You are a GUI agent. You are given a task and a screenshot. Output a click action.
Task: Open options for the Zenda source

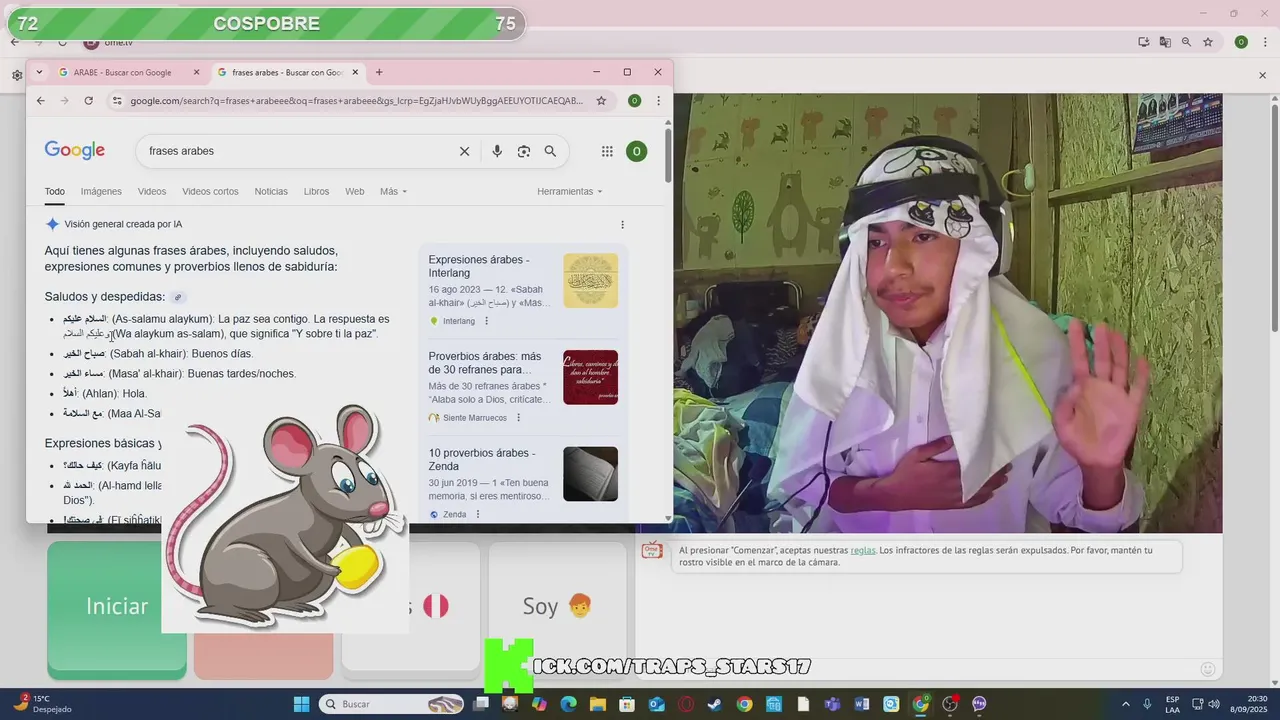(478, 514)
